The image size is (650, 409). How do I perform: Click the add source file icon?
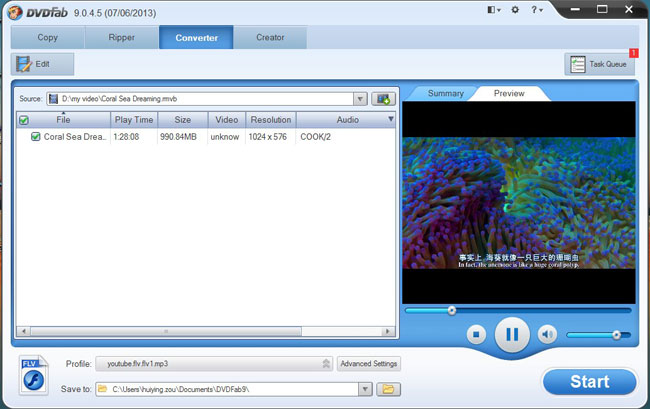pyautogui.click(x=383, y=99)
